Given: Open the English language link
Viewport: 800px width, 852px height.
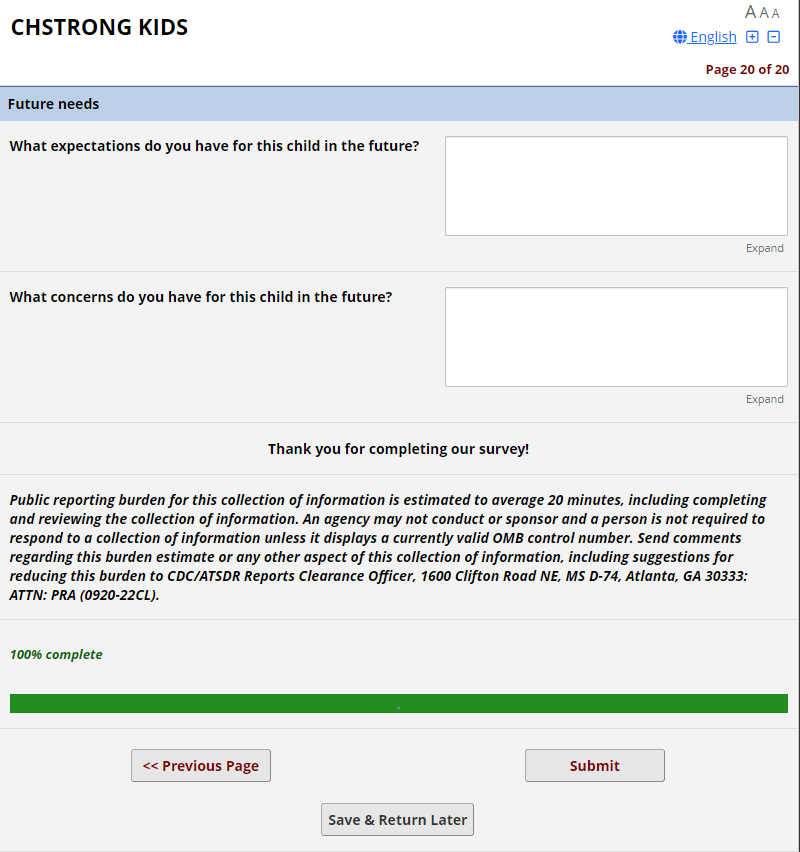Looking at the screenshot, I should tap(713, 37).
